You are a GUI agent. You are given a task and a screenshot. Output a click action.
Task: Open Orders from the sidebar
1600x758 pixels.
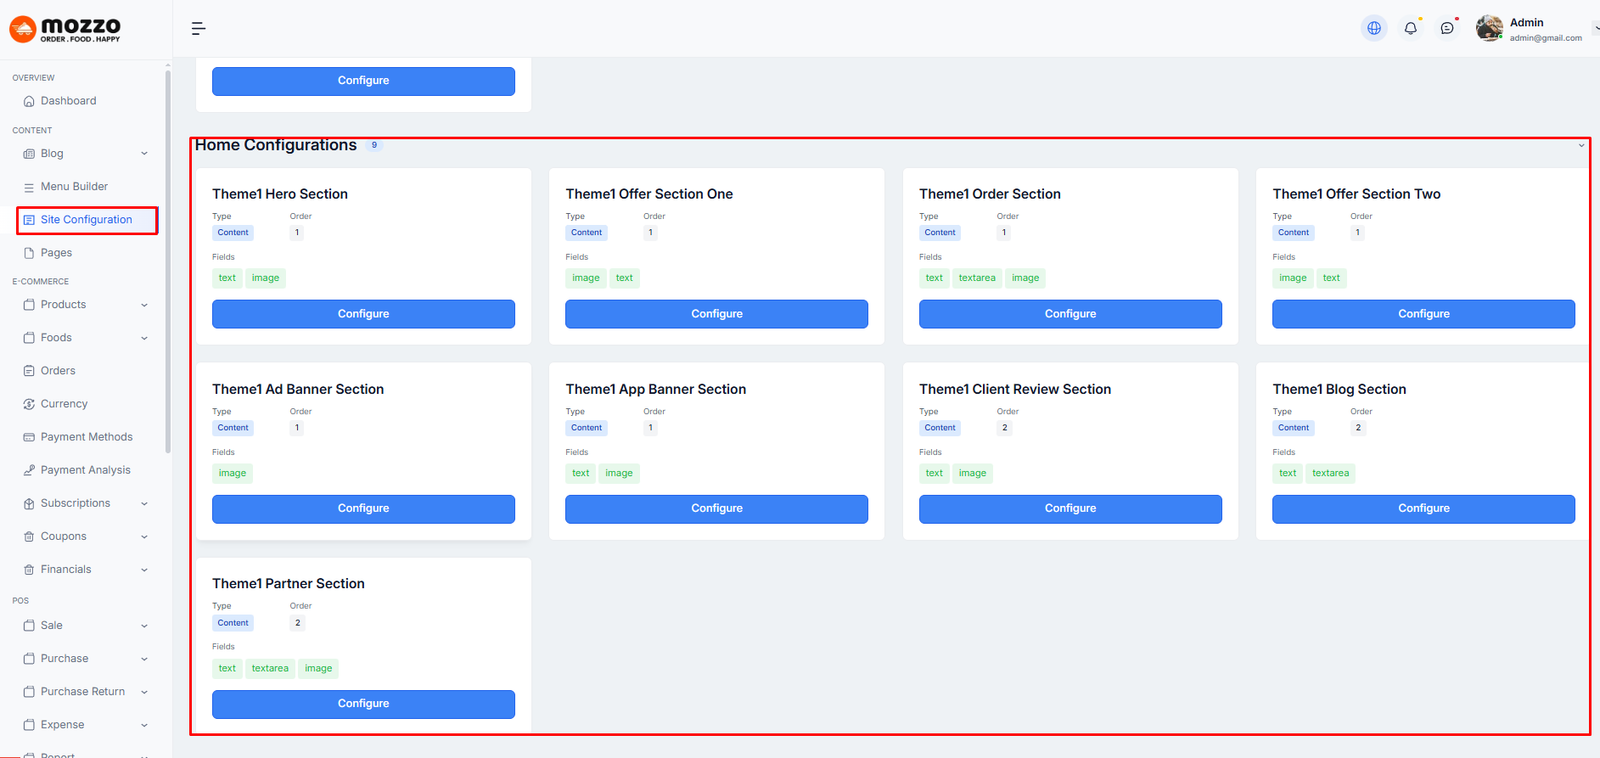coord(58,371)
